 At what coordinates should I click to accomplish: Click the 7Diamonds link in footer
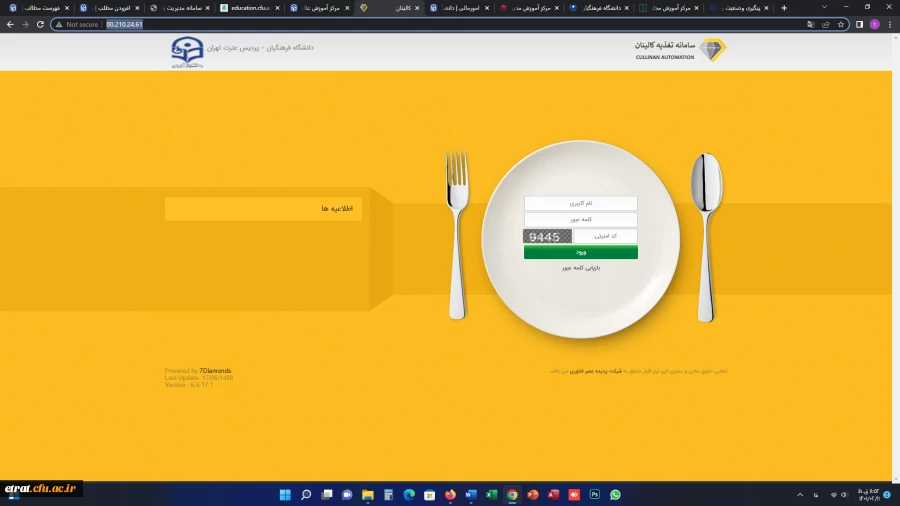pyautogui.click(x=215, y=371)
